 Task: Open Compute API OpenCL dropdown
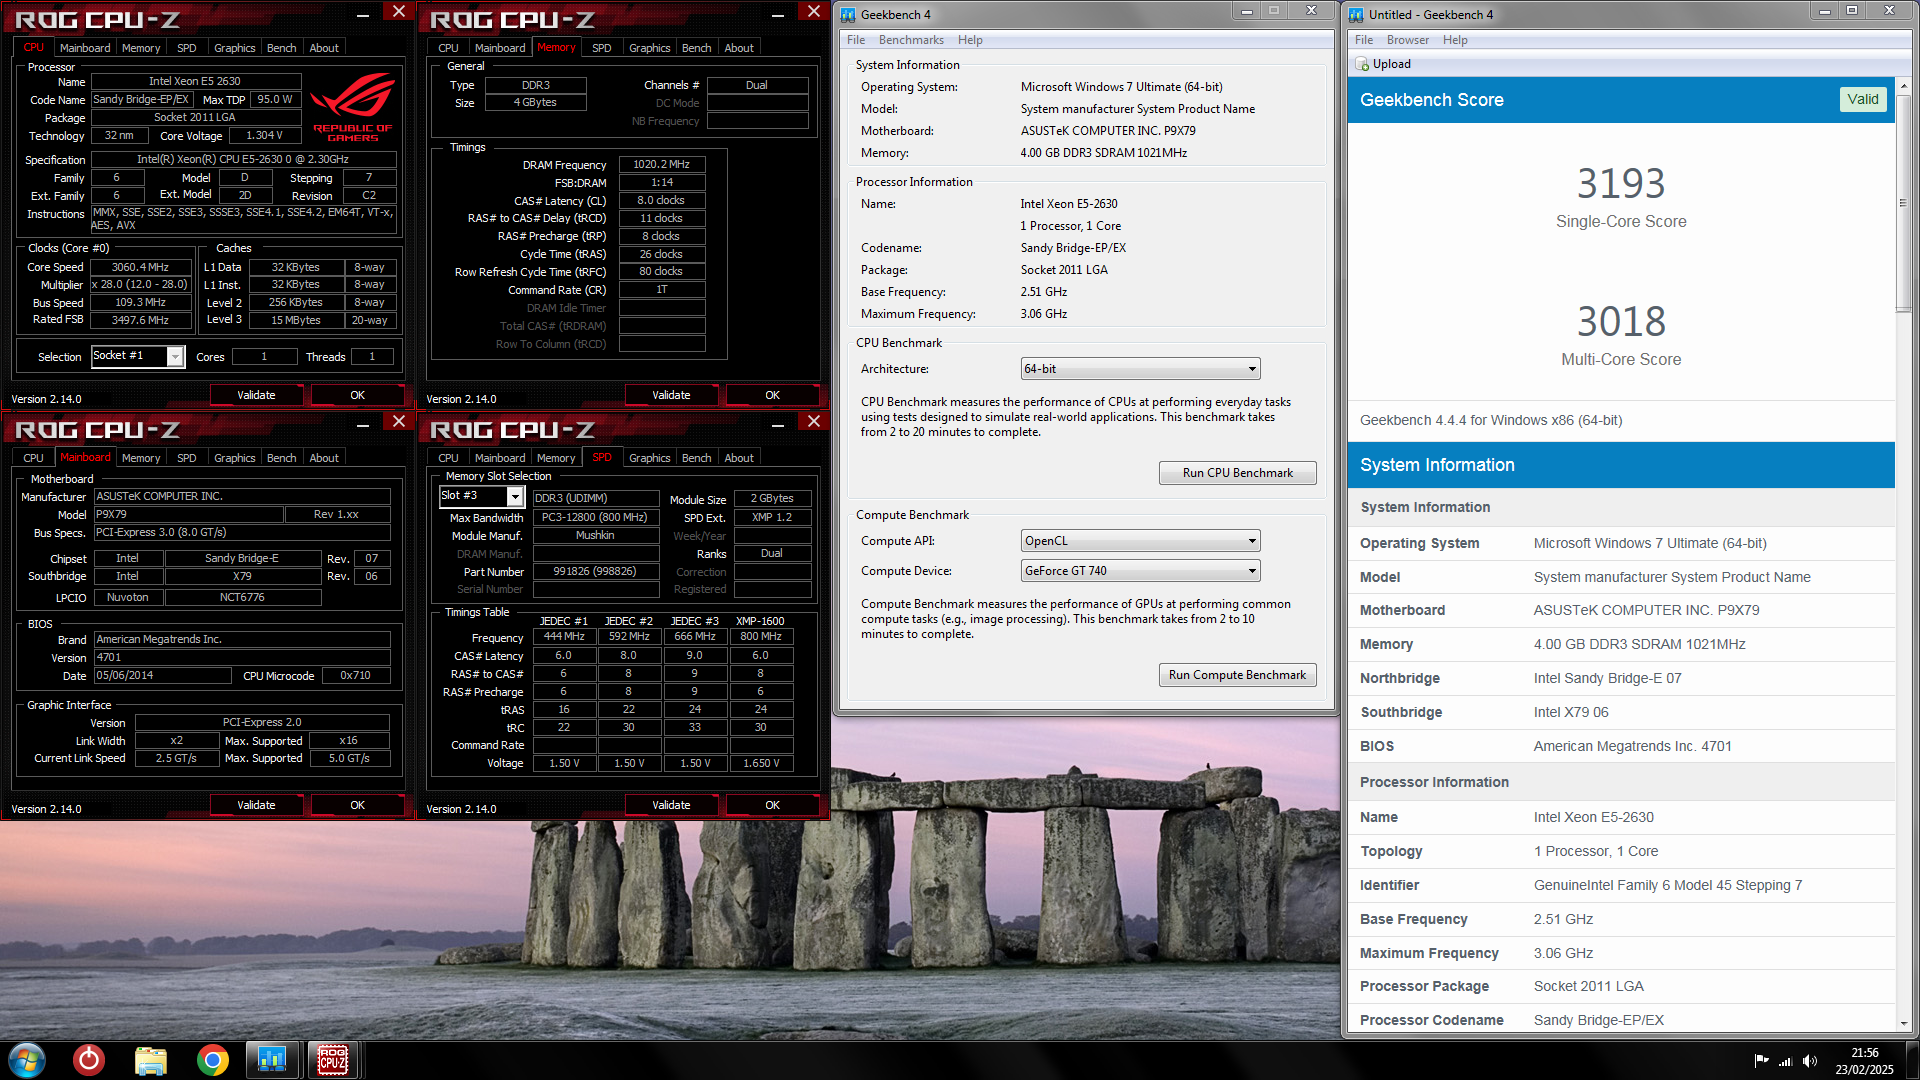point(1140,541)
